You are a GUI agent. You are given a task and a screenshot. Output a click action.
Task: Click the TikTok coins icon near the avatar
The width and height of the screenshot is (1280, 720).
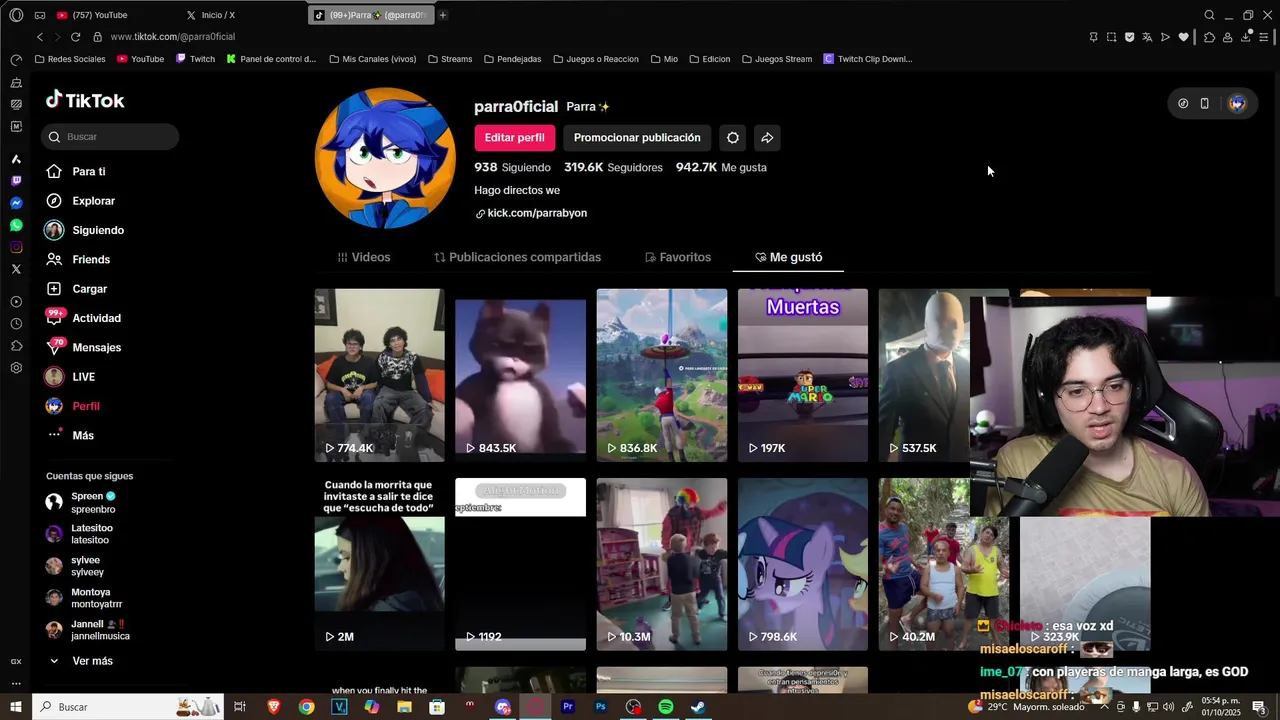(x=1183, y=103)
